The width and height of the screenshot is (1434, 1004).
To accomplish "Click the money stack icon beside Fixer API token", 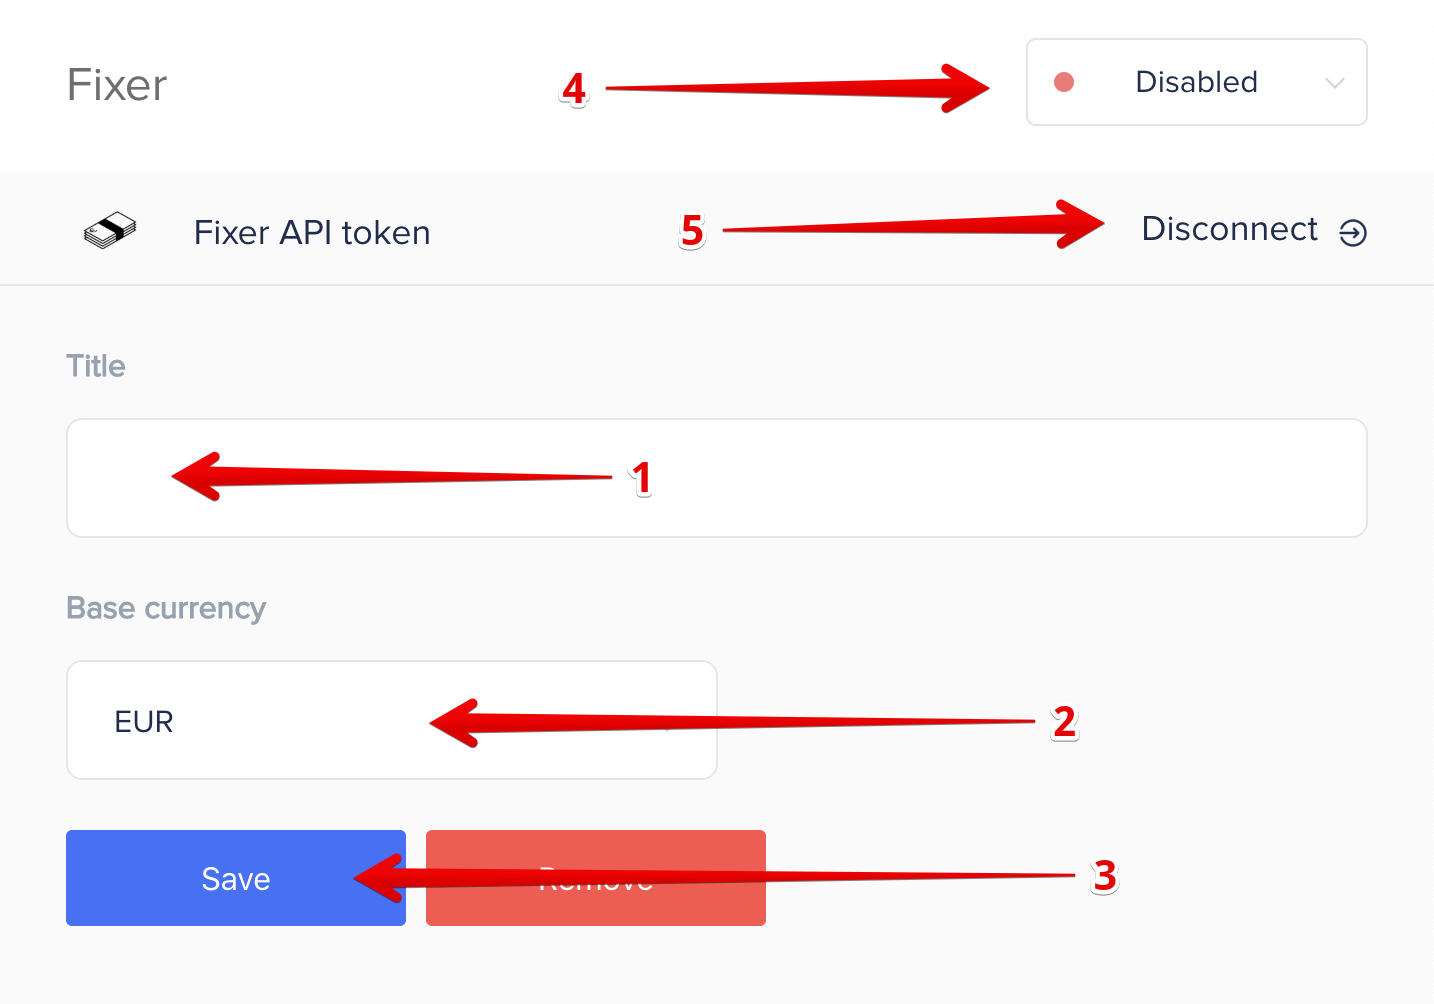I will [x=110, y=231].
